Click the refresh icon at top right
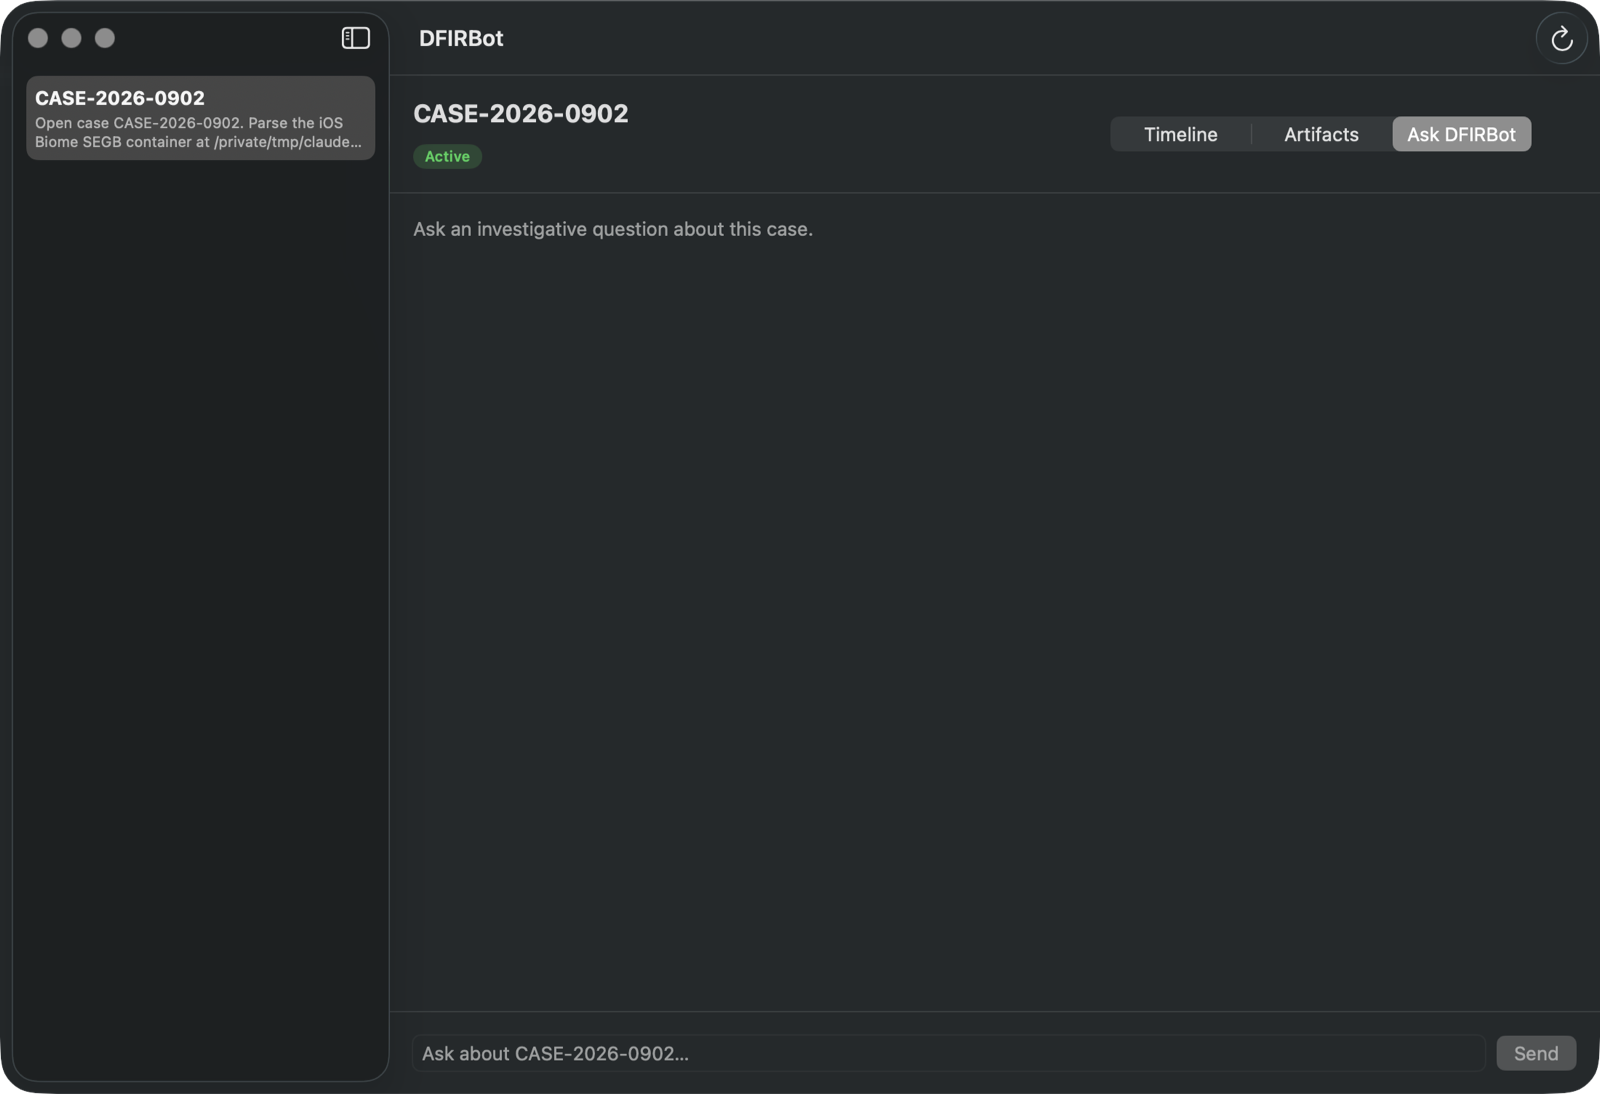This screenshot has width=1600, height=1094. pyautogui.click(x=1561, y=39)
